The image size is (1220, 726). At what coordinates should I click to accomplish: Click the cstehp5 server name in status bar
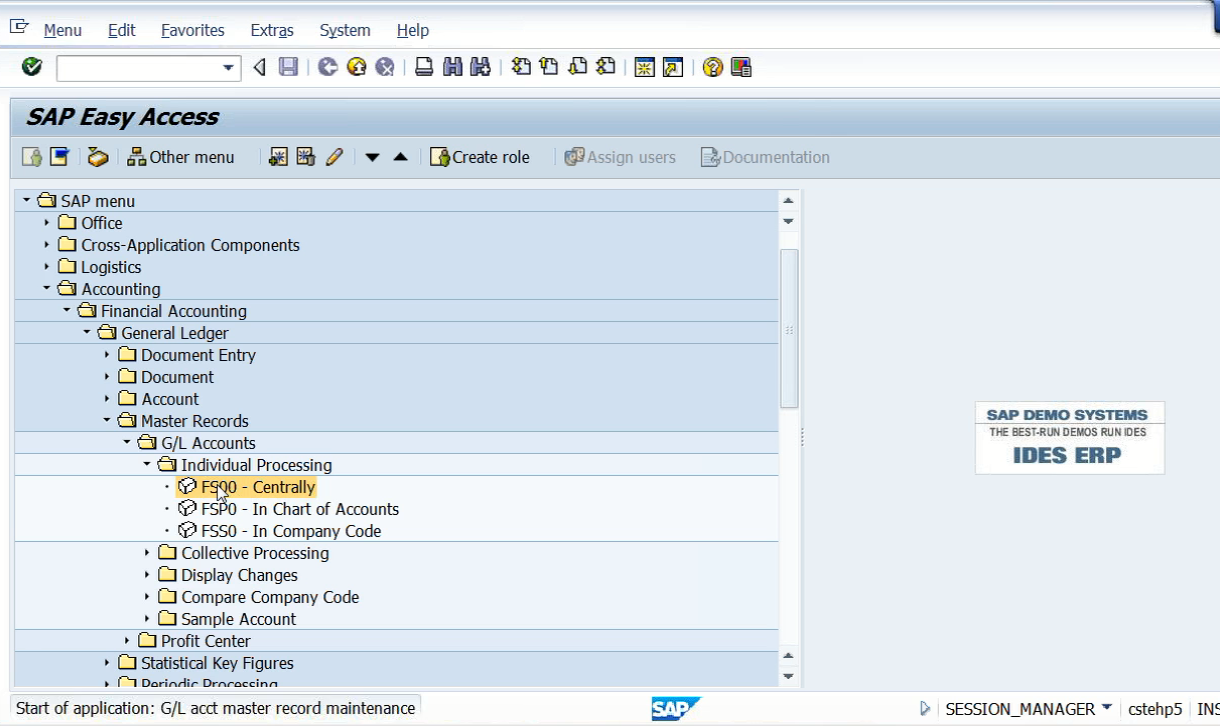(x=1155, y=708)
